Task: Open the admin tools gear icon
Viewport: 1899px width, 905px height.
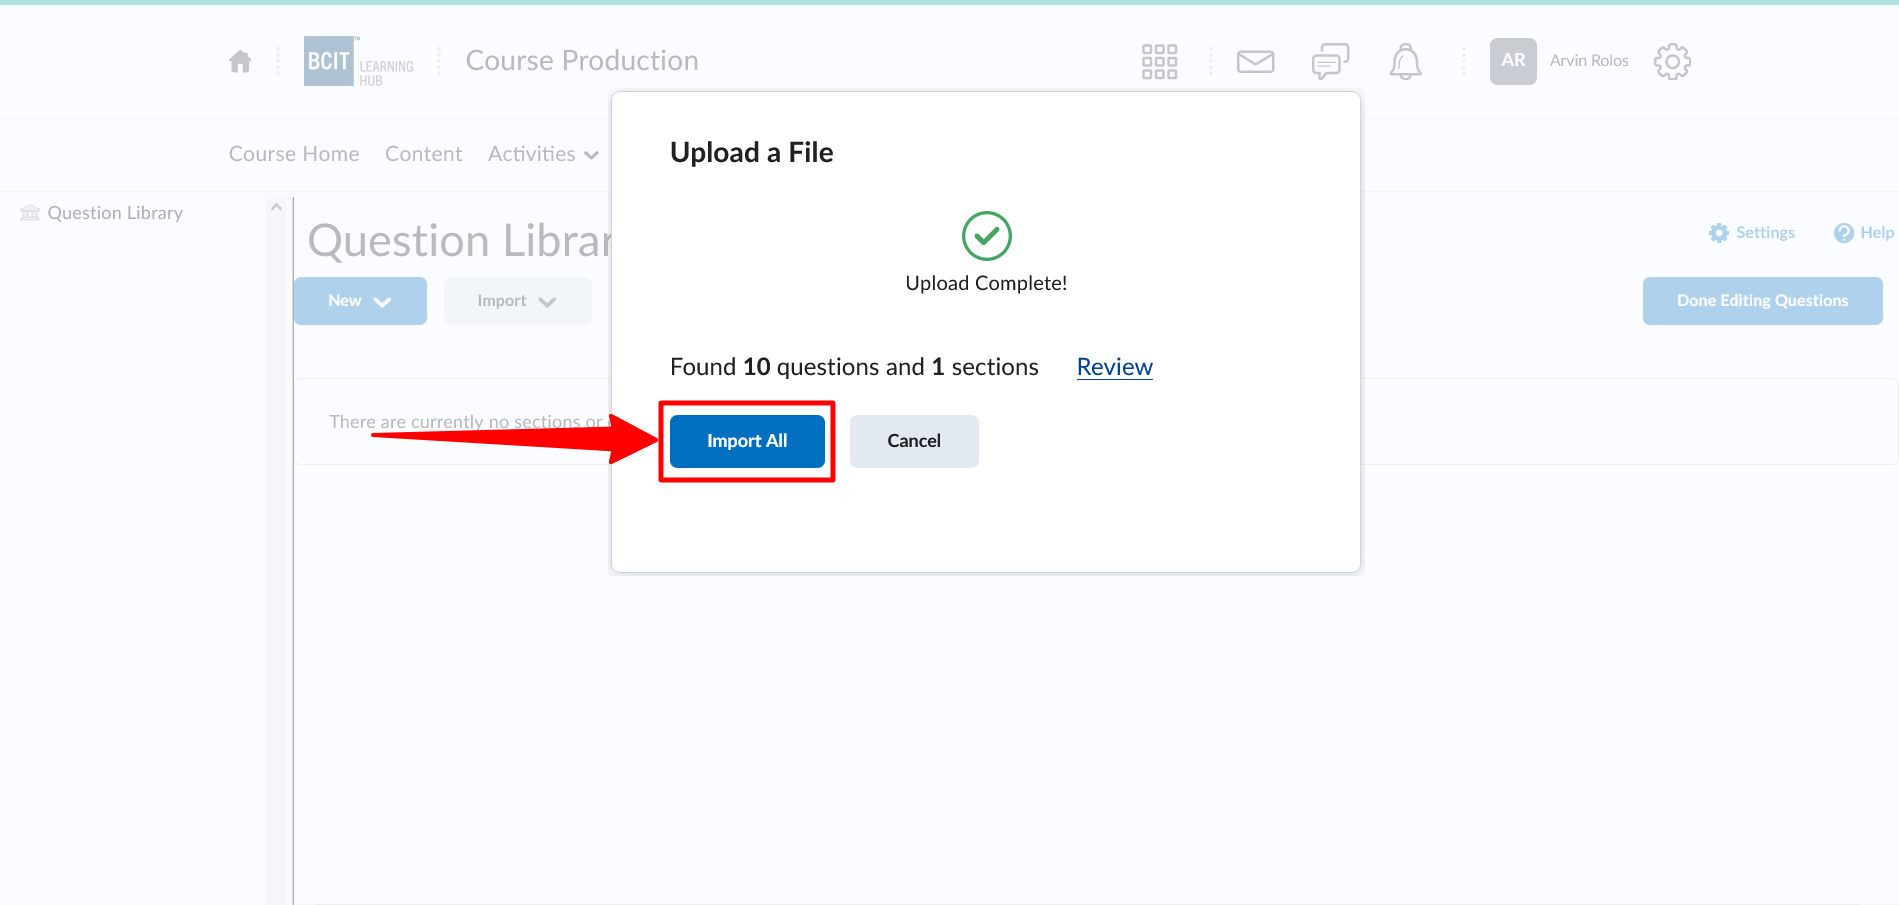Action: click(x=1671, y=62)
